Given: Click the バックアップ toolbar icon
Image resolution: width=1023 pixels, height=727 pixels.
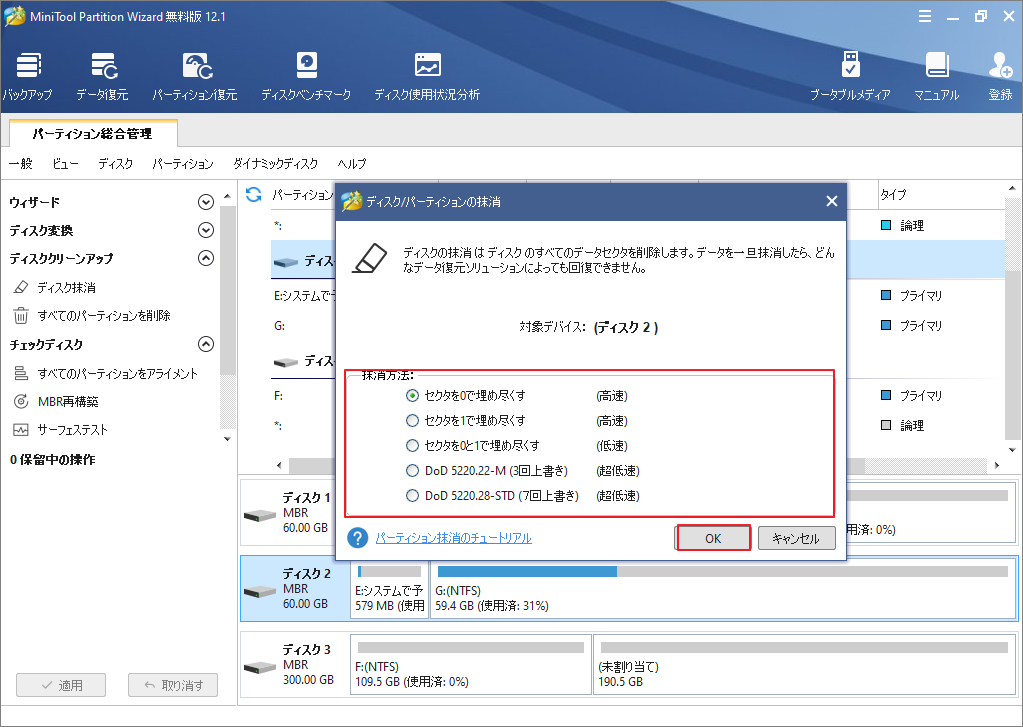Looking at the screenshot, I should pos(28,67).
